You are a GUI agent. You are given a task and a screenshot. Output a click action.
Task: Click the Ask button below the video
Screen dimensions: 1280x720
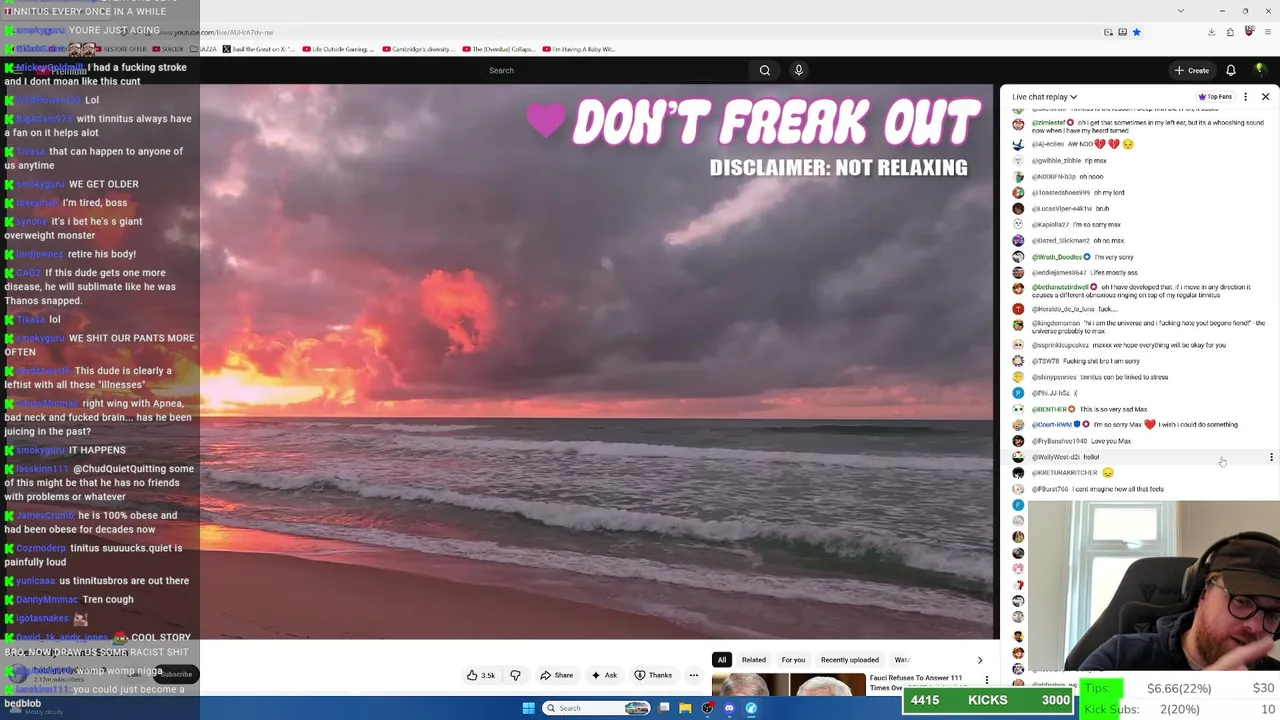pos(604,675)
